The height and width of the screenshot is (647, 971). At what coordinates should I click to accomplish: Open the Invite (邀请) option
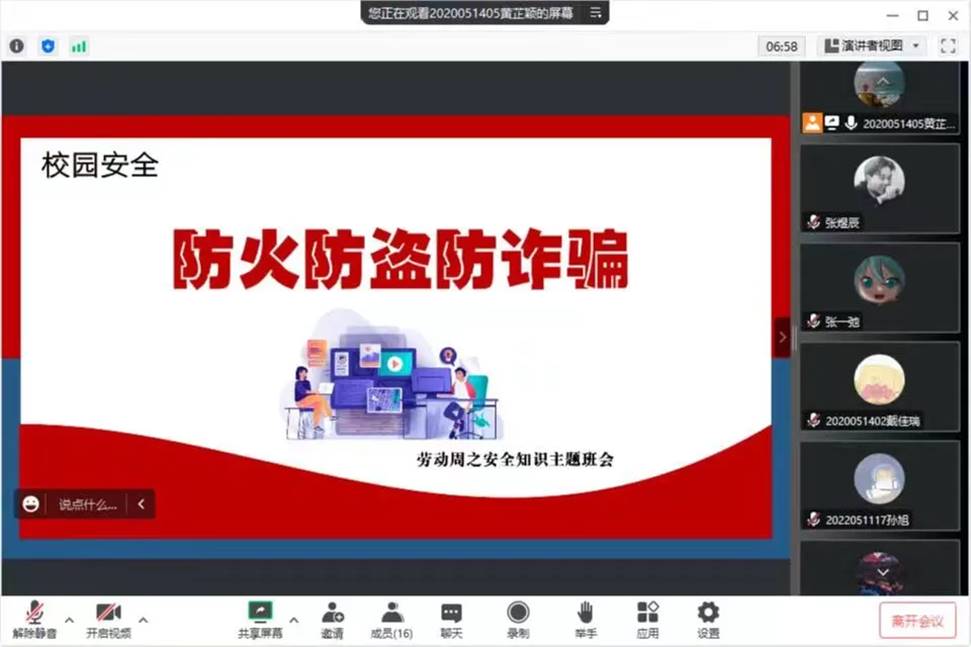332,620
